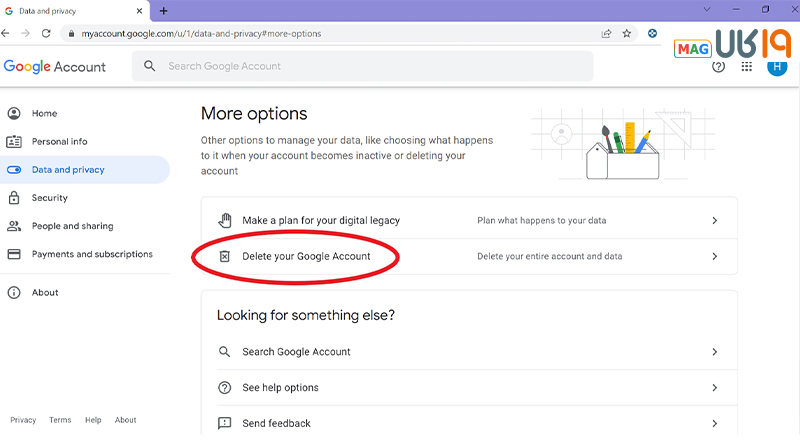Open the browser extension icon

[652, 34]
